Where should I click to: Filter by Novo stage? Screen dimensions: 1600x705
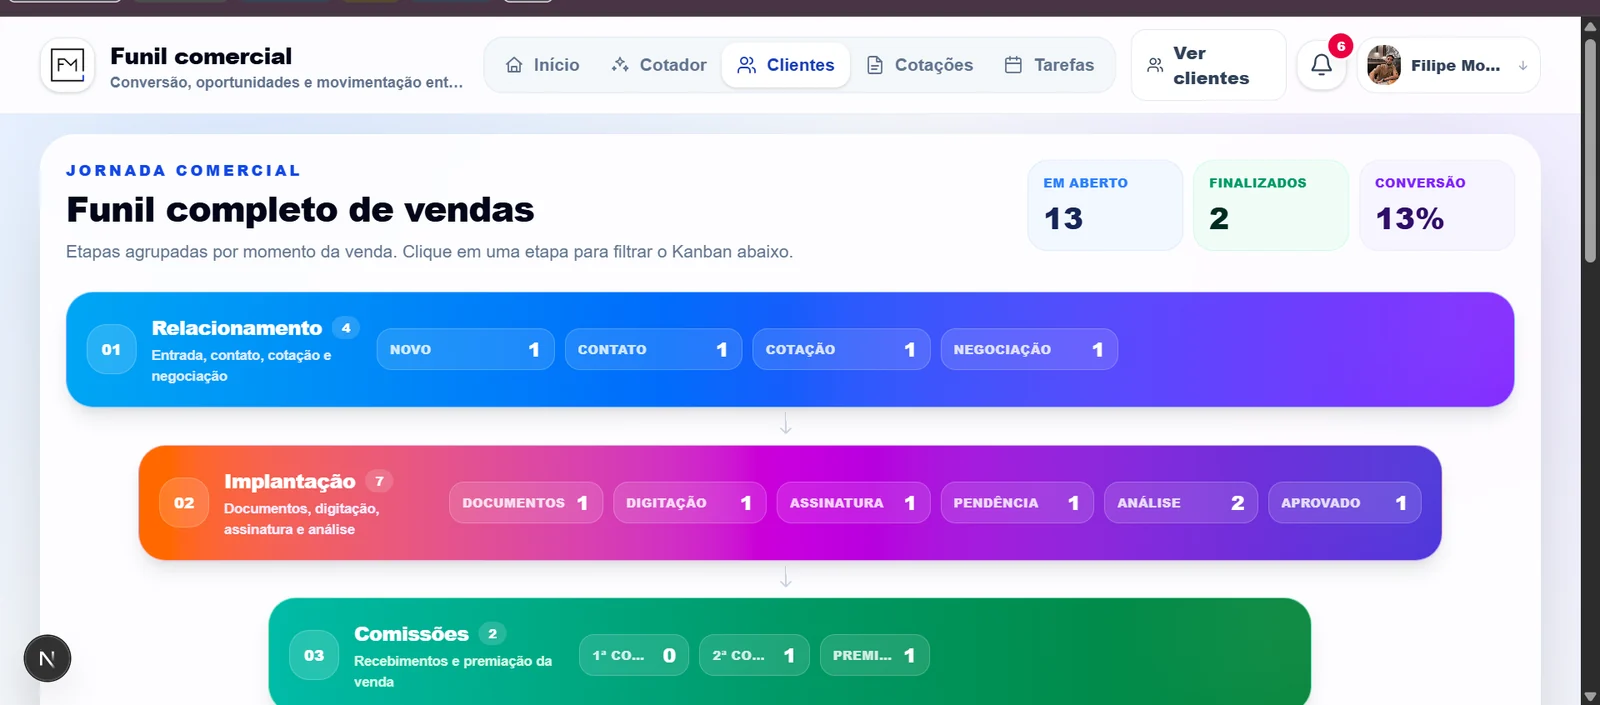(465, 349)
